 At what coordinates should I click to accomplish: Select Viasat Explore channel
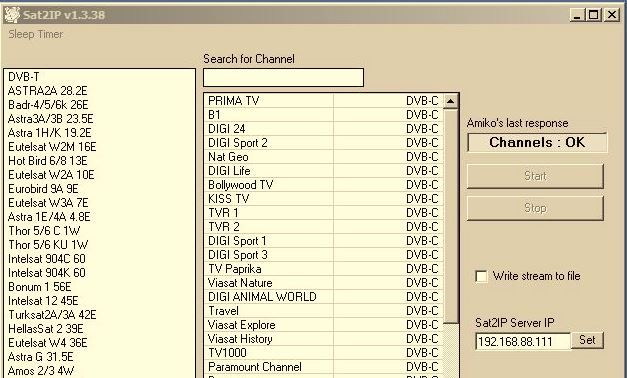point(324,324)
